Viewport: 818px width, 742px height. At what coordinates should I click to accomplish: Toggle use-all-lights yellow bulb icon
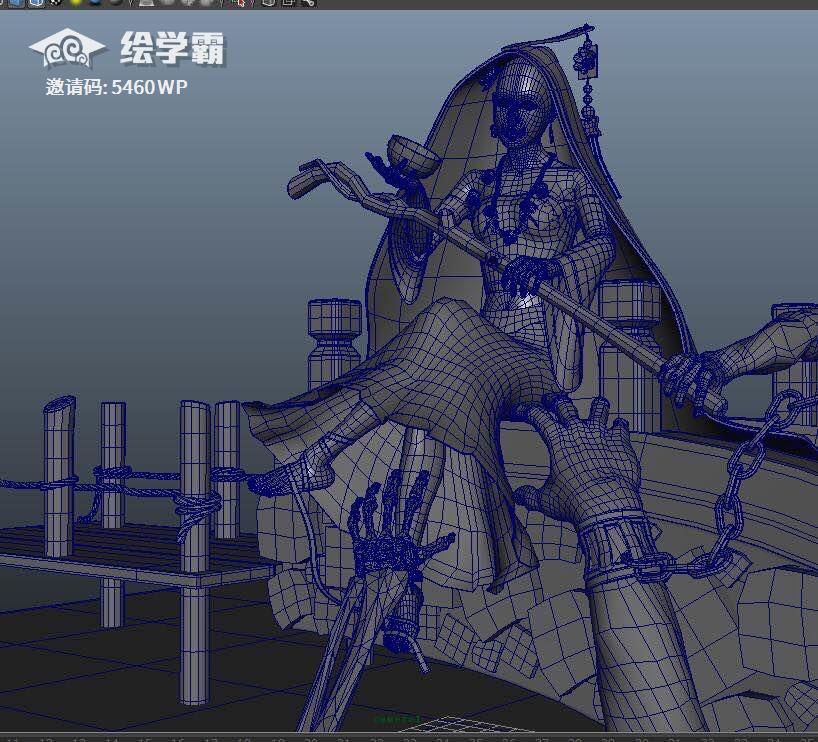coord(76,2)
